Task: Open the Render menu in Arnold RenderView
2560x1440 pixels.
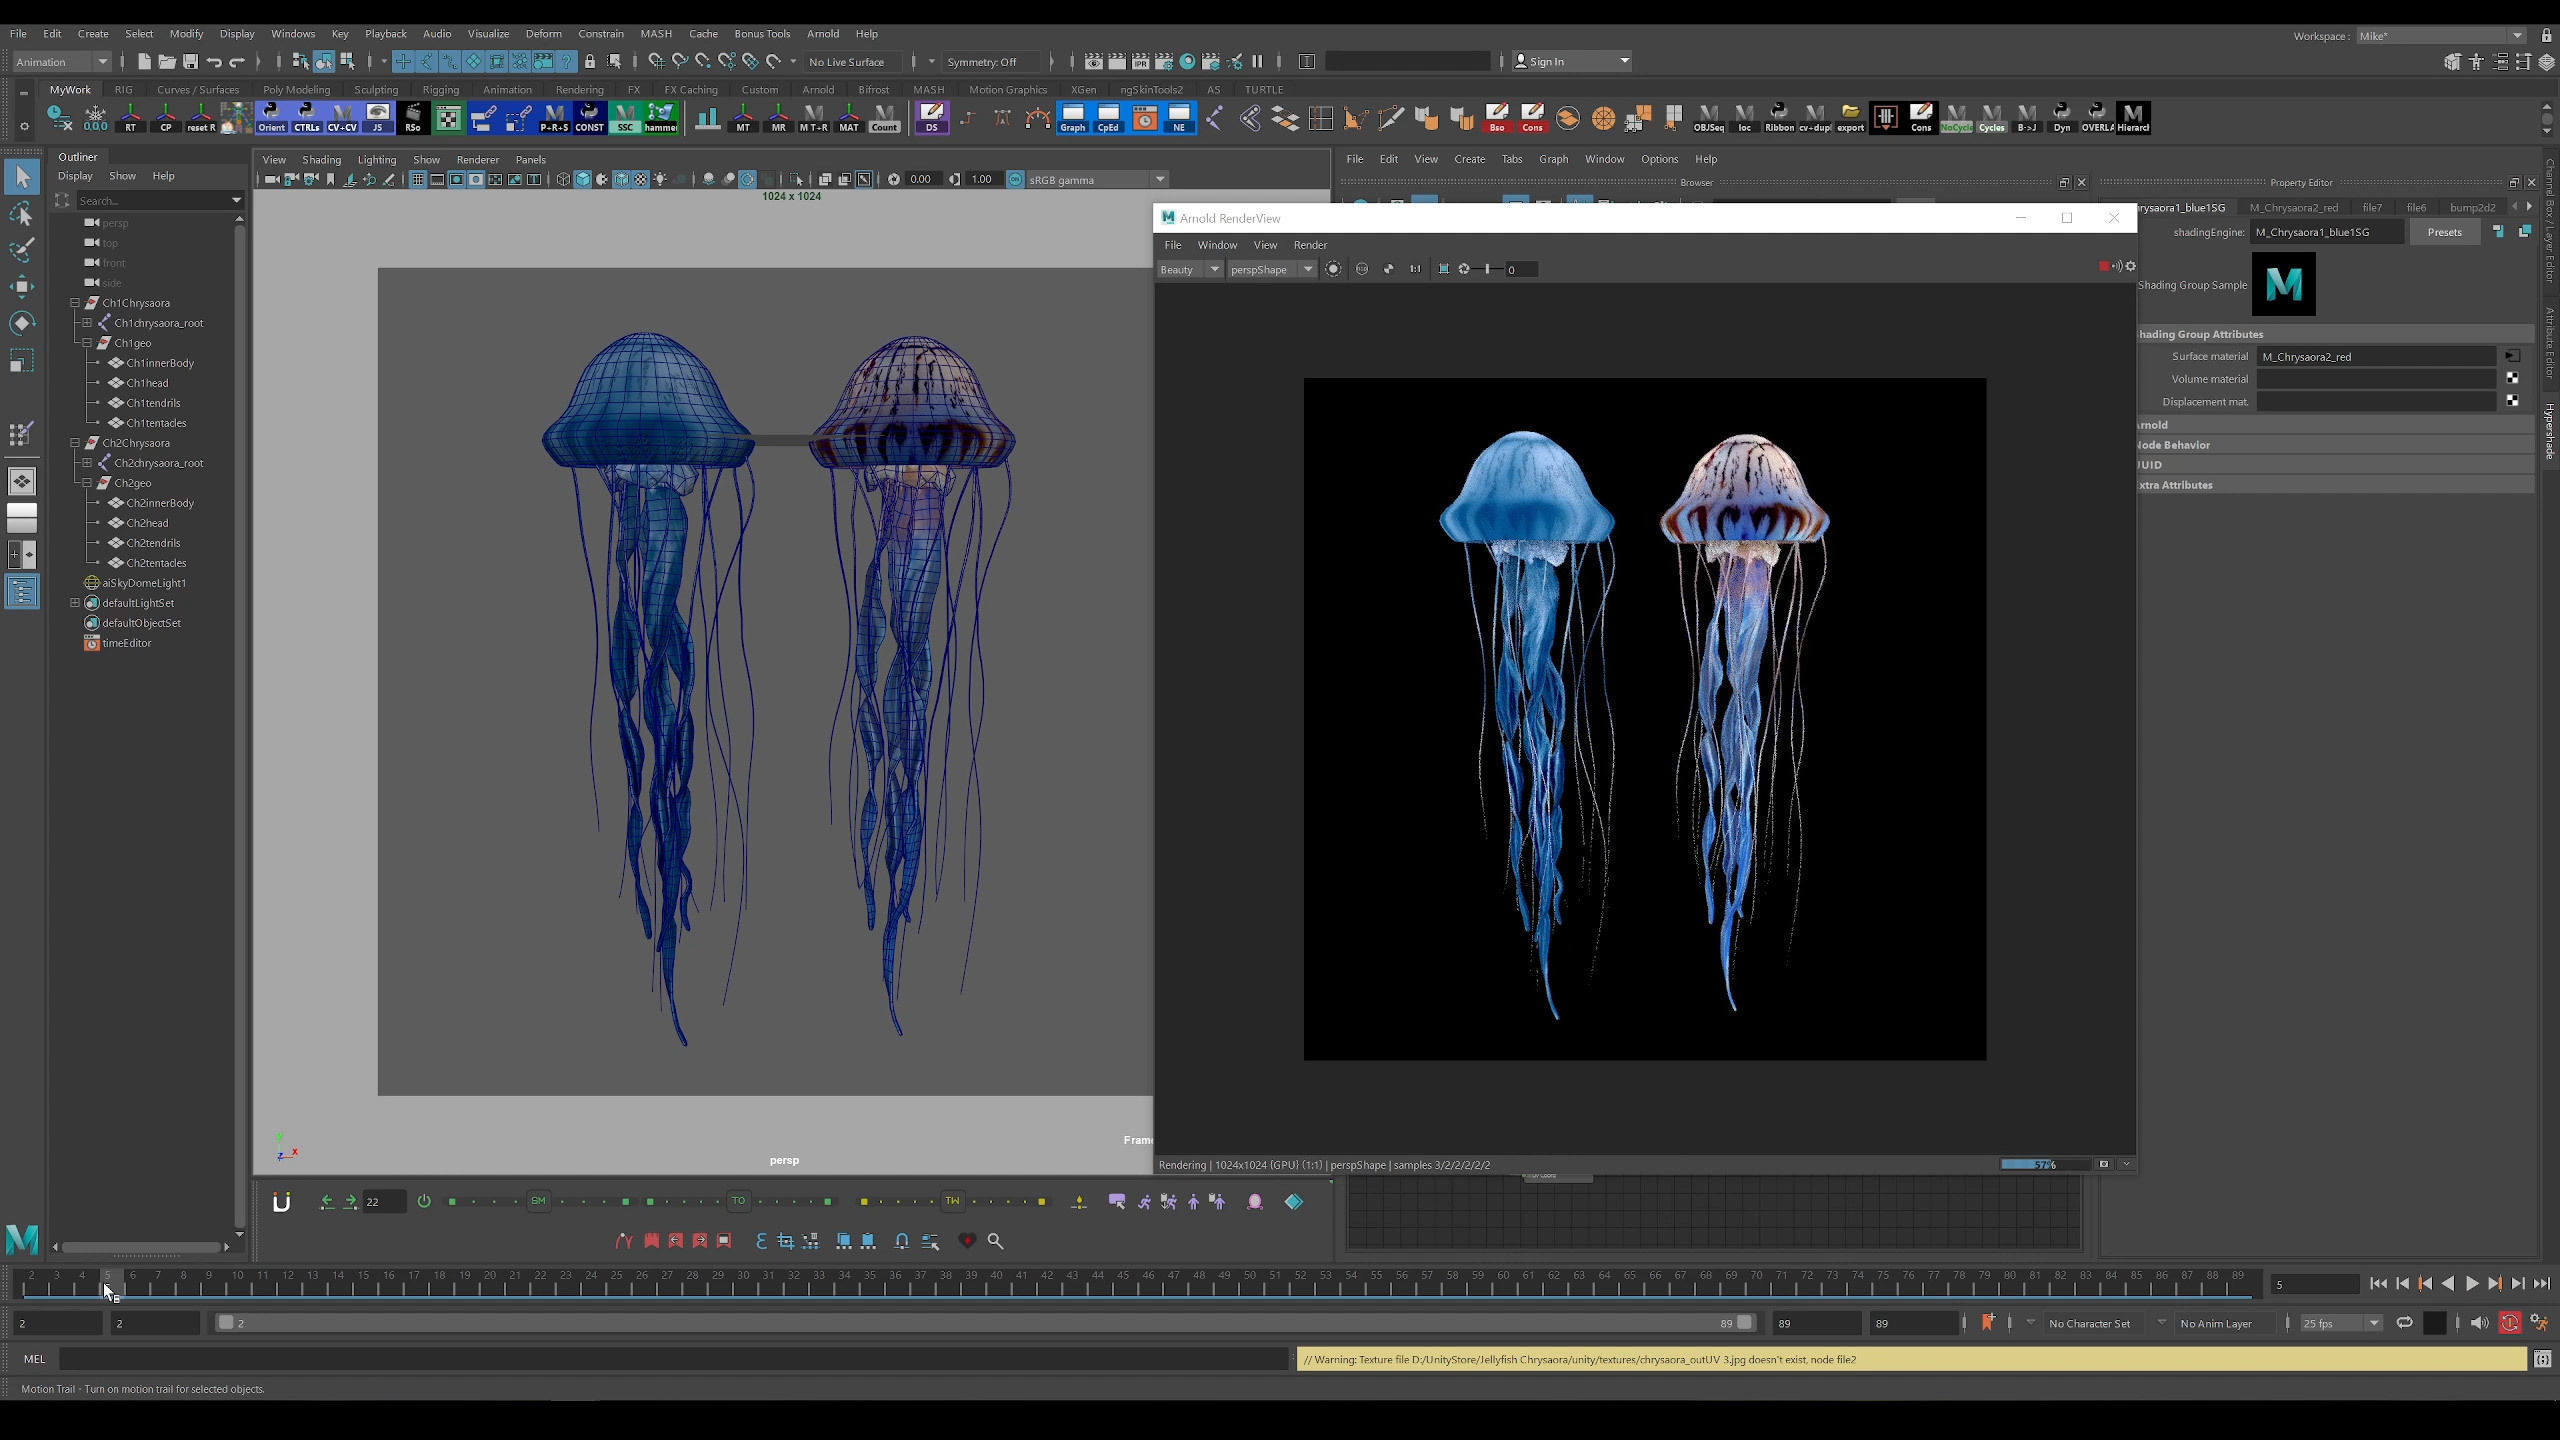Action: point(1310,244)
